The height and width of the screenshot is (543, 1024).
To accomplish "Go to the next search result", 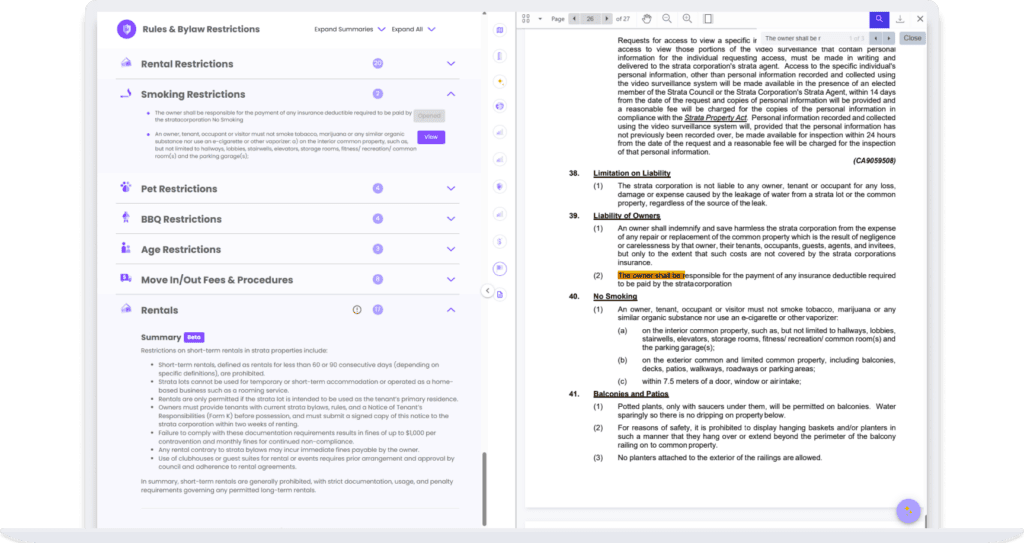I will click(x=888, y=38).
